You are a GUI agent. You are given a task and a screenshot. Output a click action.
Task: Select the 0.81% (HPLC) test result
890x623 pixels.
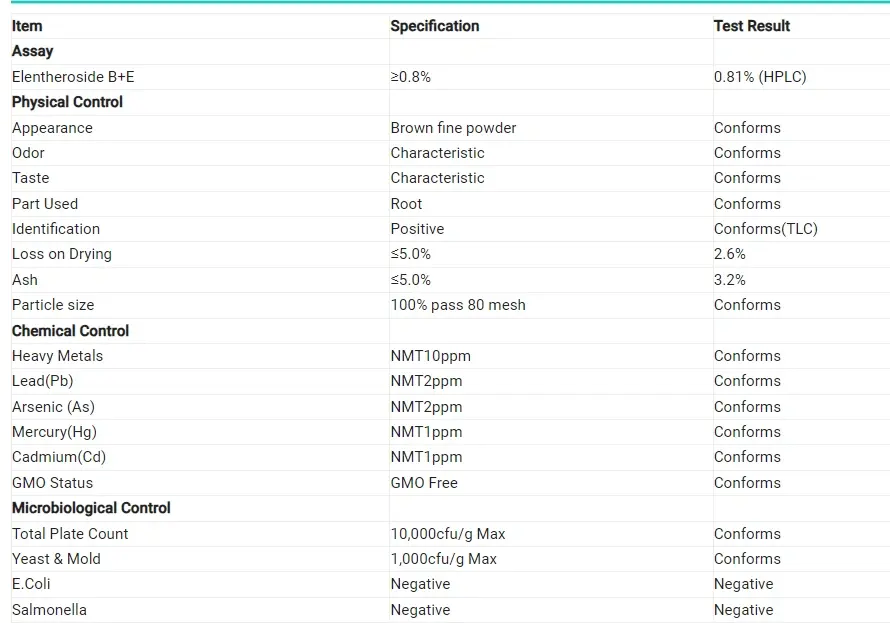759,77
